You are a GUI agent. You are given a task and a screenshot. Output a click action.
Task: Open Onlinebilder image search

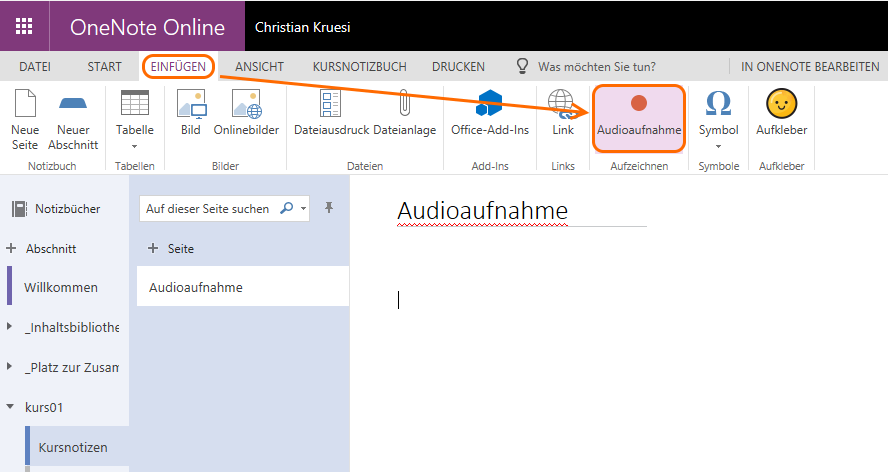(x=246, y=105)
